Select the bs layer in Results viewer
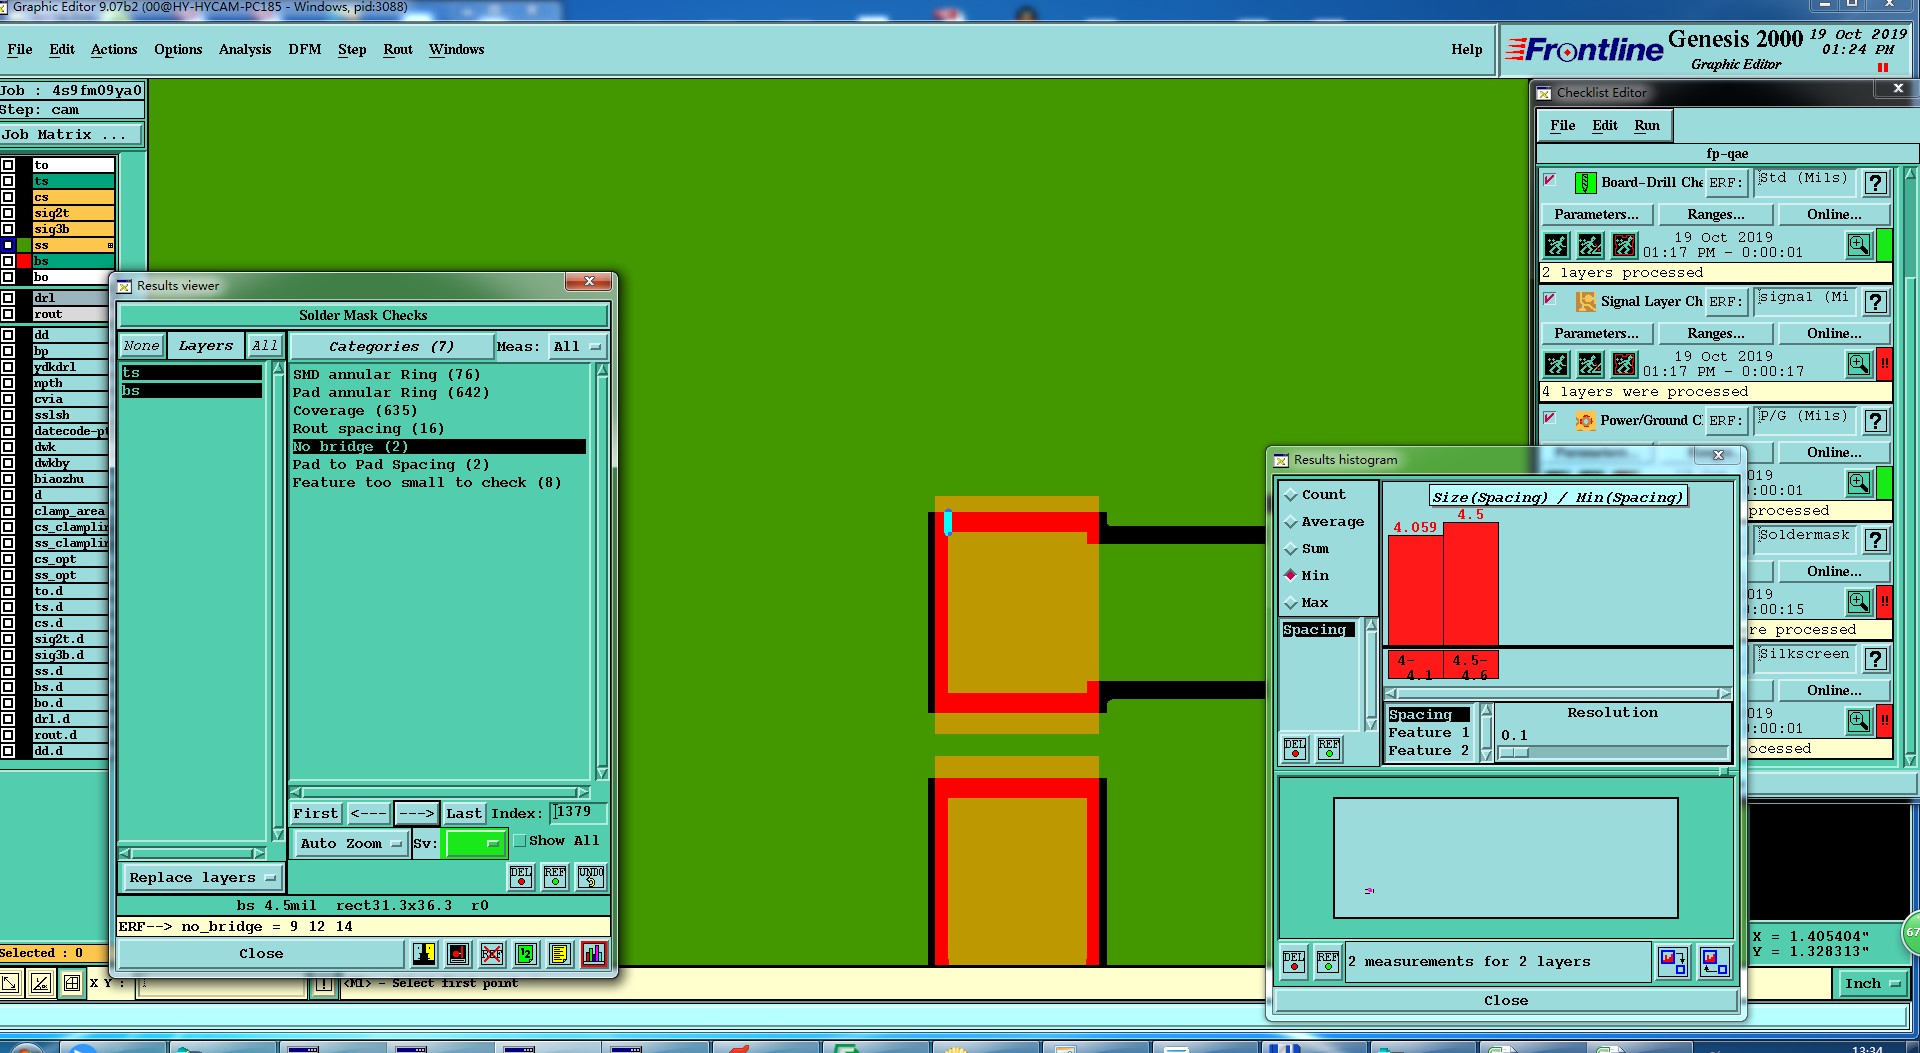 point(191,391)
